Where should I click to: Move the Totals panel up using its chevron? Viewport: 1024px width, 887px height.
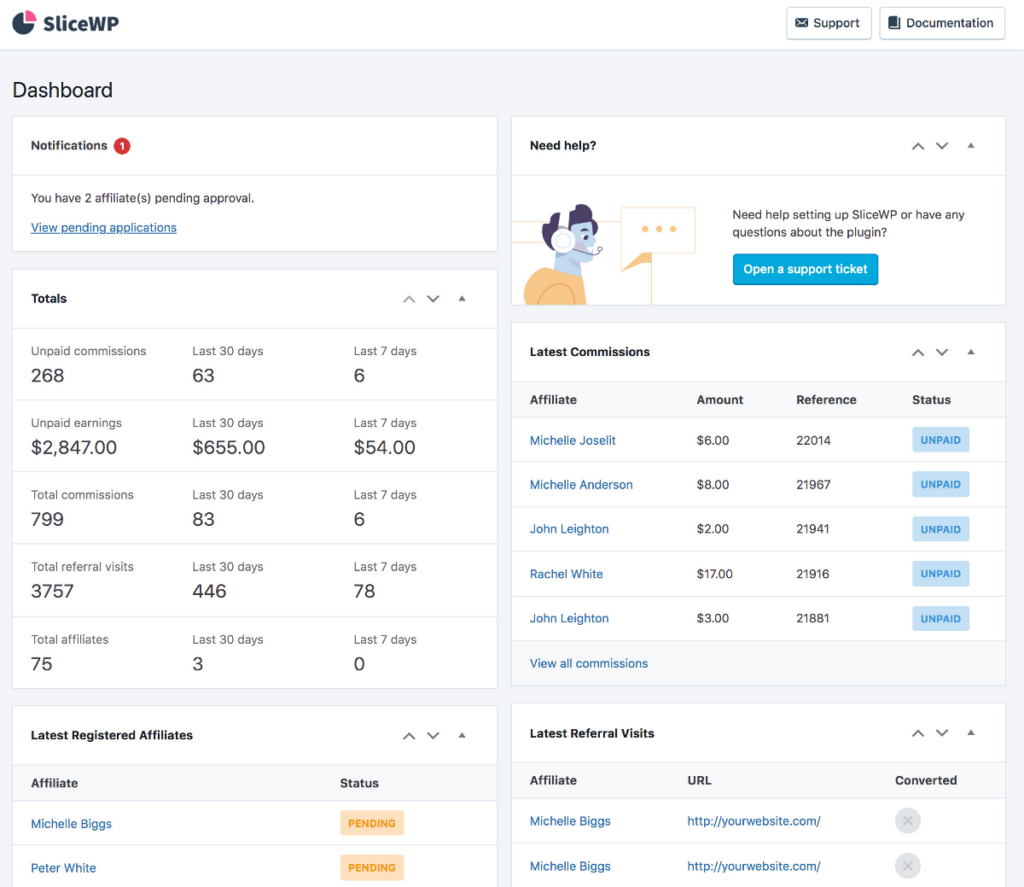[409, 298]
